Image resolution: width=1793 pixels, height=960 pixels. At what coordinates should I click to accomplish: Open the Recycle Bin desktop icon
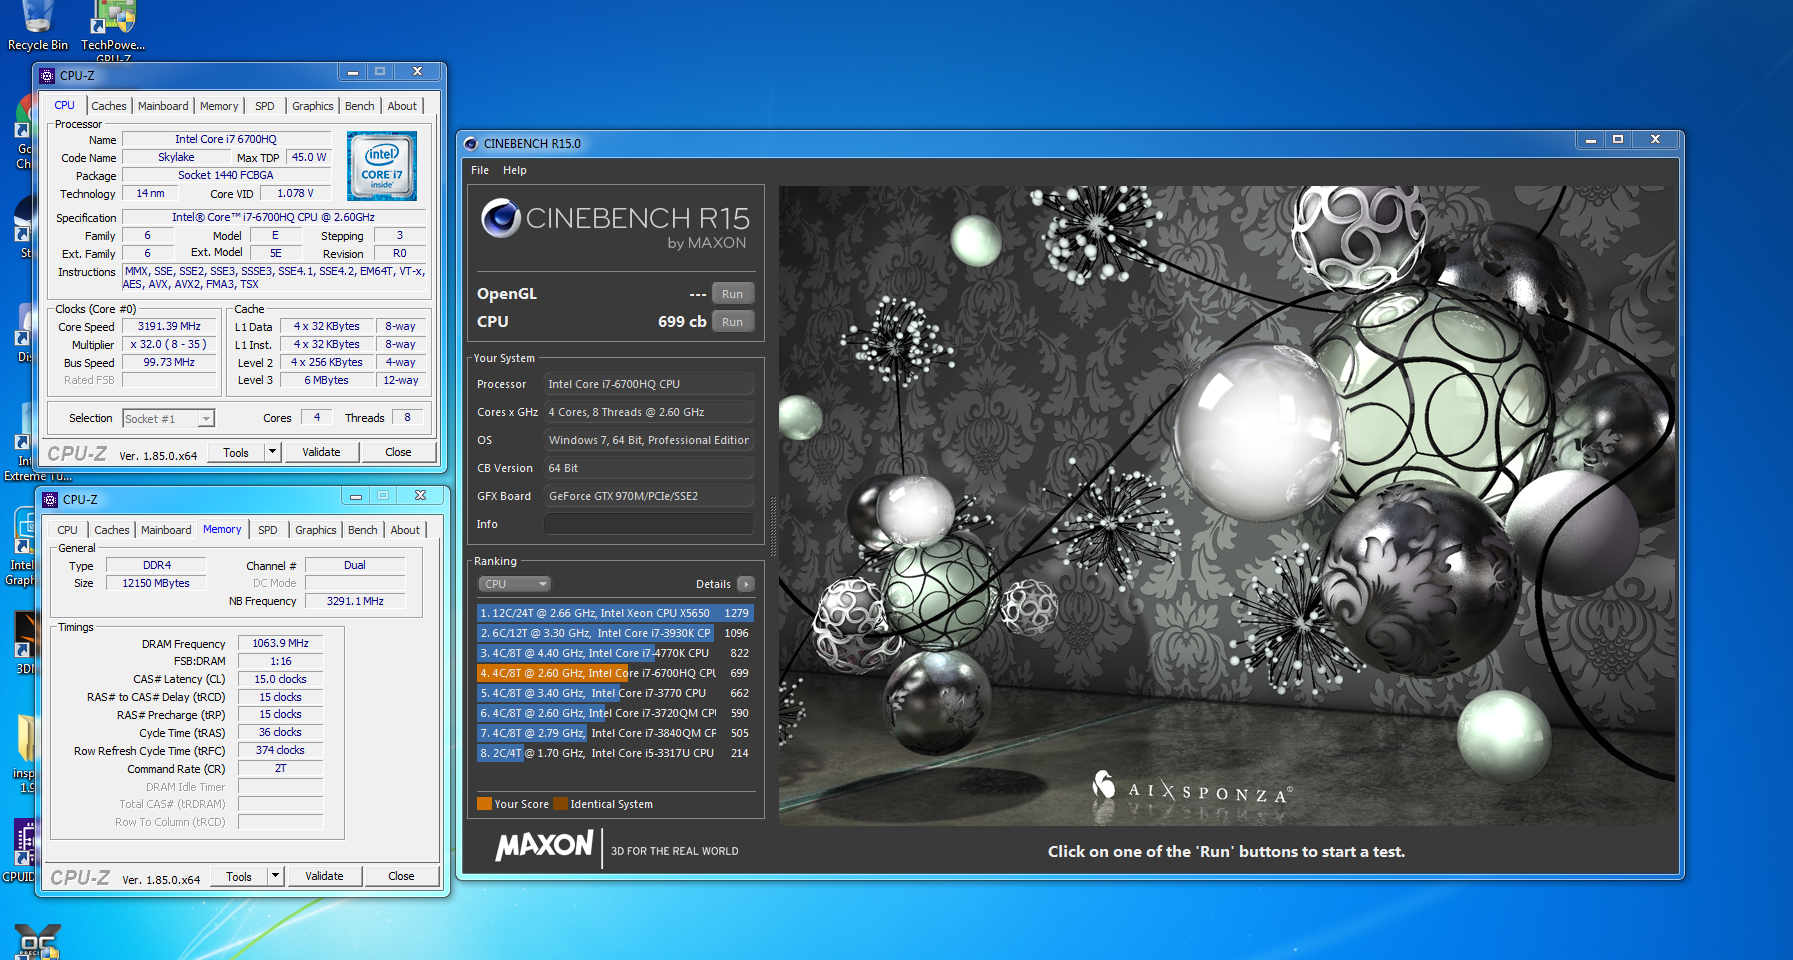pyautogui.click(x=38, y=25)
